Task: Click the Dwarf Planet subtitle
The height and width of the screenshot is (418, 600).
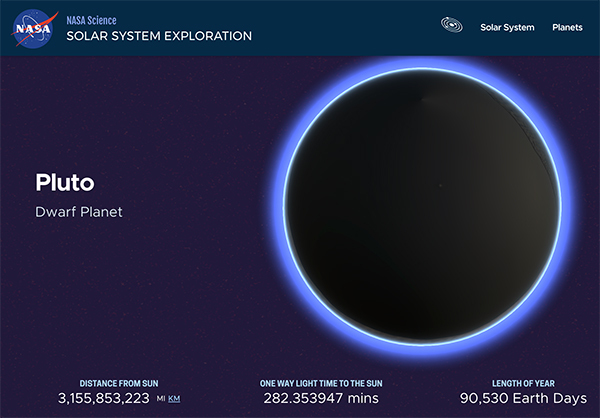Action: click(x=79, y=212)
